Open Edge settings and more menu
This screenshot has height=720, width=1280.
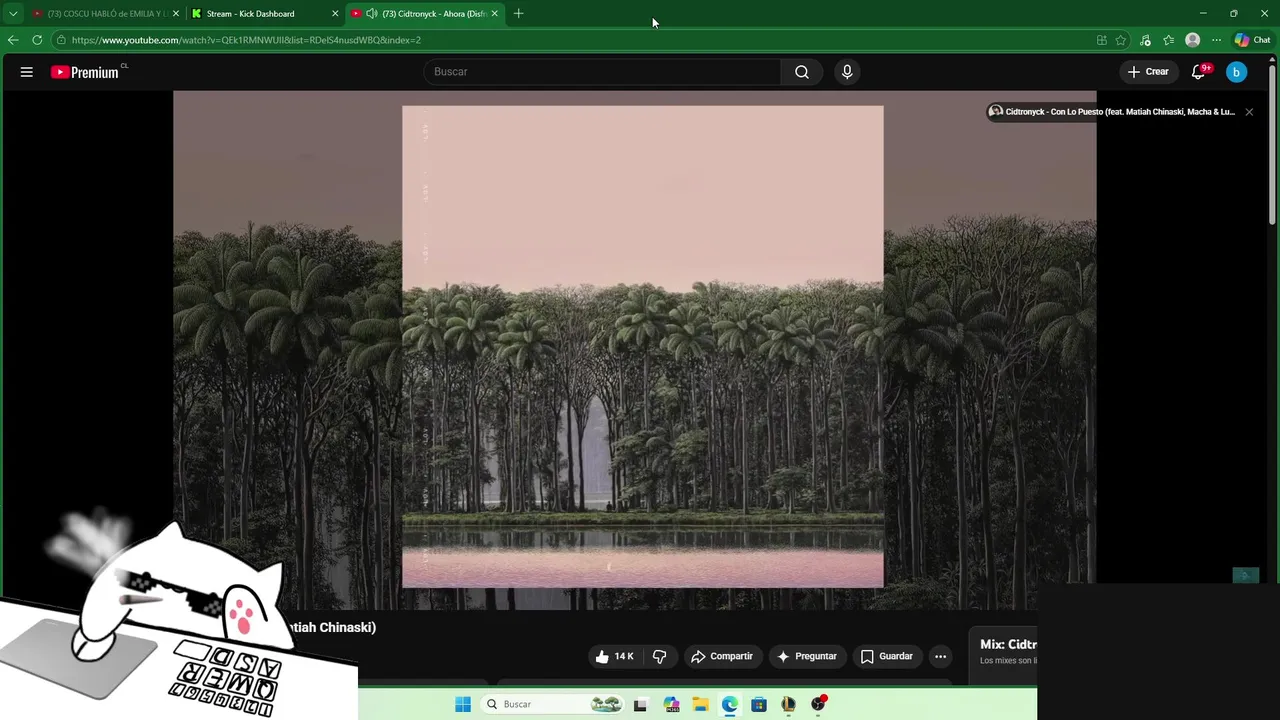coord(1216,40)
